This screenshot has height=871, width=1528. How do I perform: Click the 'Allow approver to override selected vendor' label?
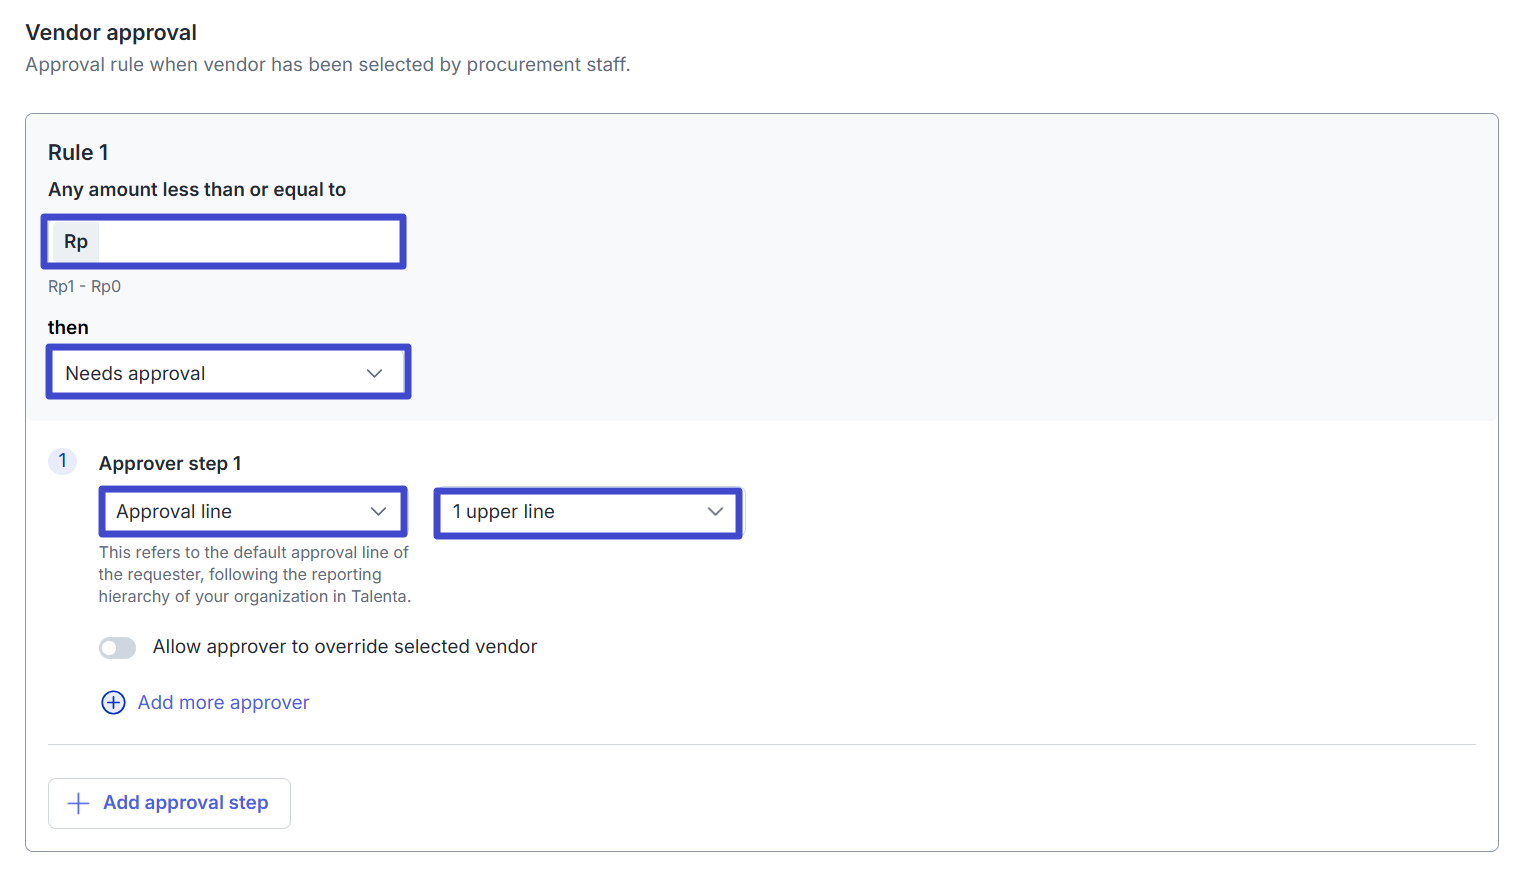click(345, 647)
